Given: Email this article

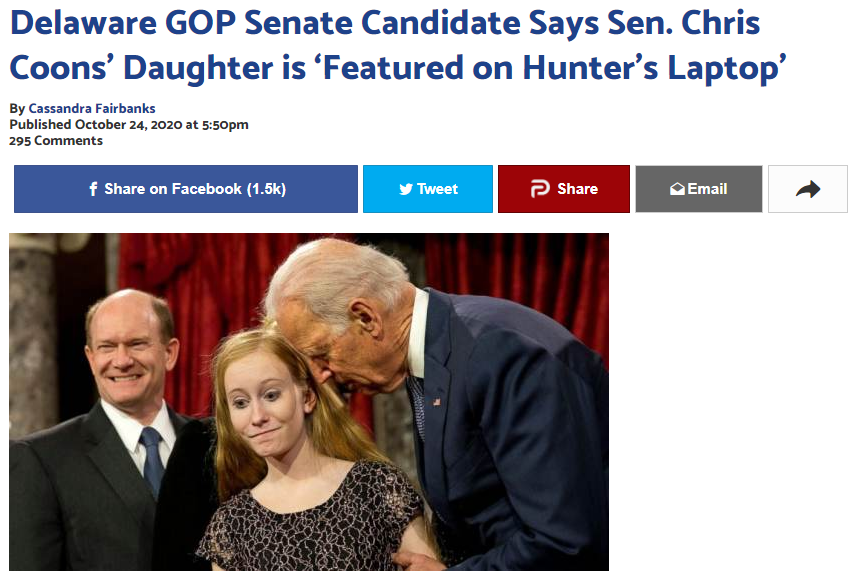Looking at the screenshot, I should [699, 189].
